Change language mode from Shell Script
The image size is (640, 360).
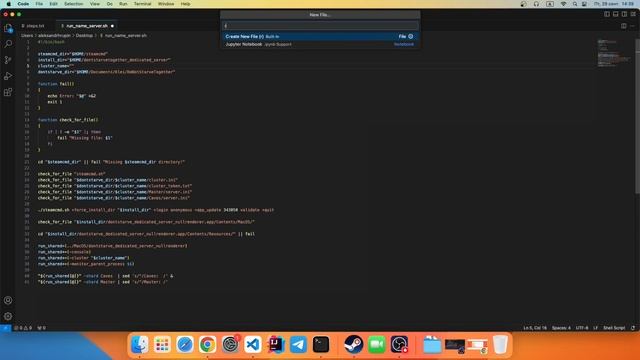[x=614, y=328]
